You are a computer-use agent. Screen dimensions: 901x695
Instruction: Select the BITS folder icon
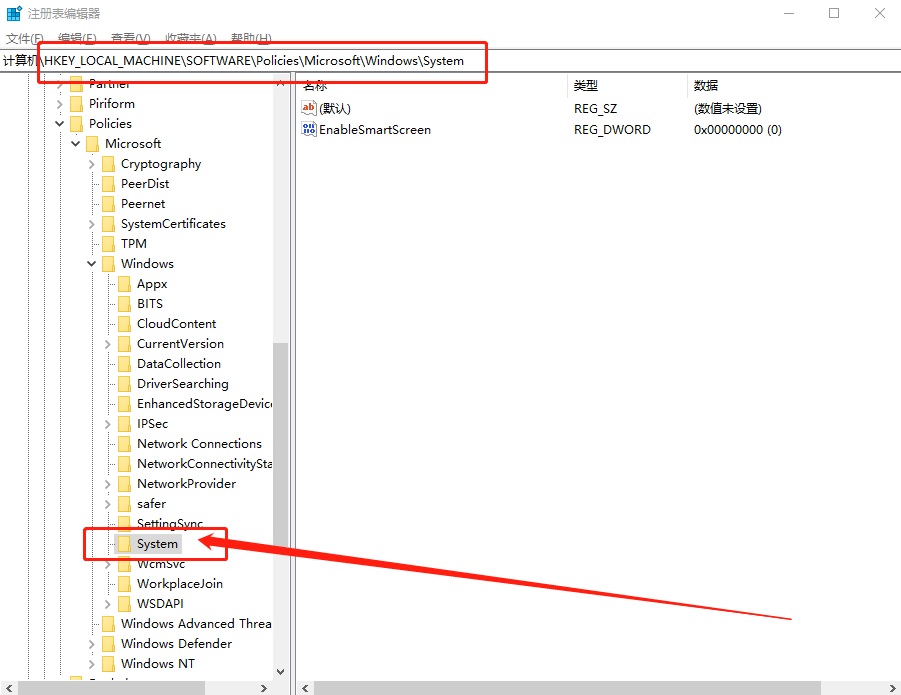[x=124, y=304]
